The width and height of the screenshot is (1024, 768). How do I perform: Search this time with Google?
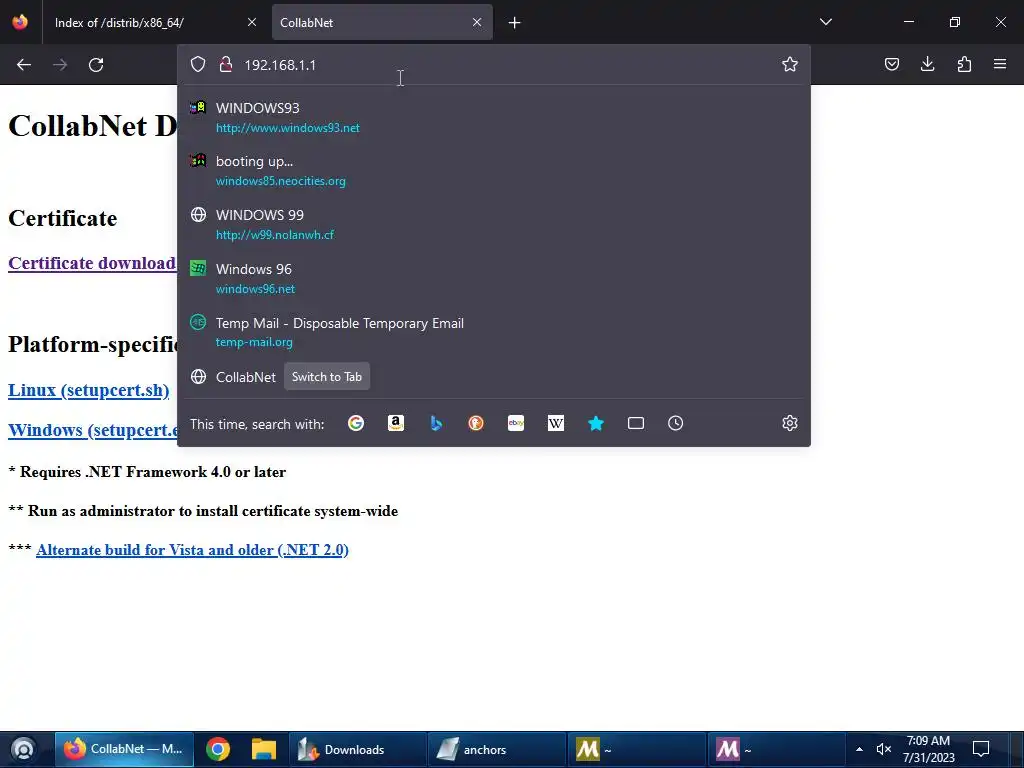[356, 423]
